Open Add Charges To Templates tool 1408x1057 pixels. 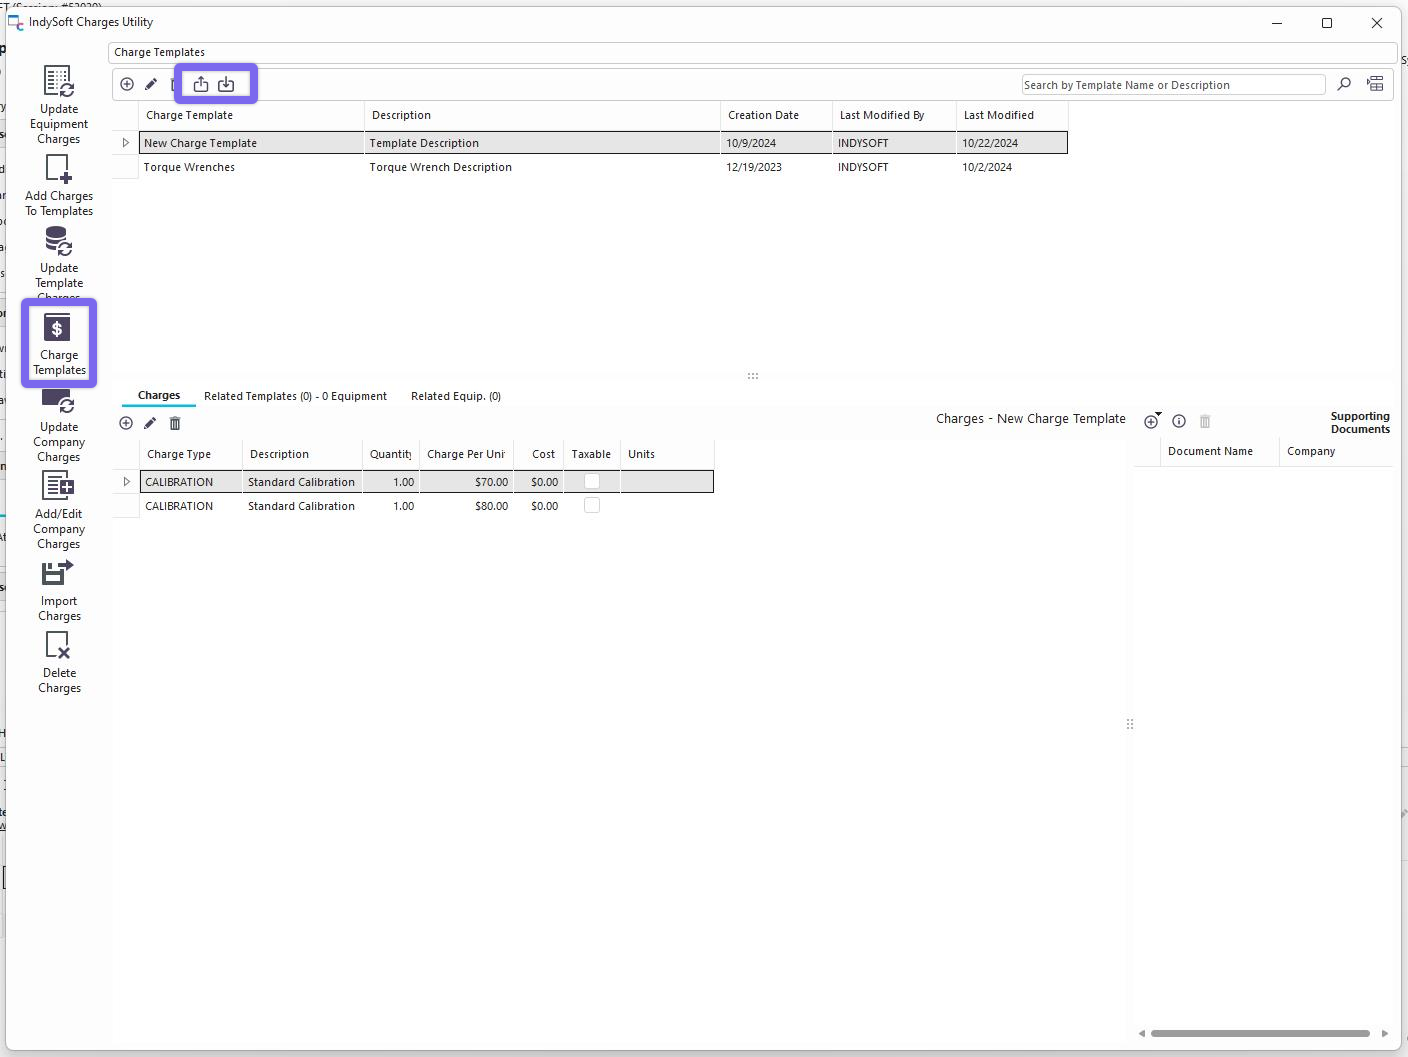point(59,187)
